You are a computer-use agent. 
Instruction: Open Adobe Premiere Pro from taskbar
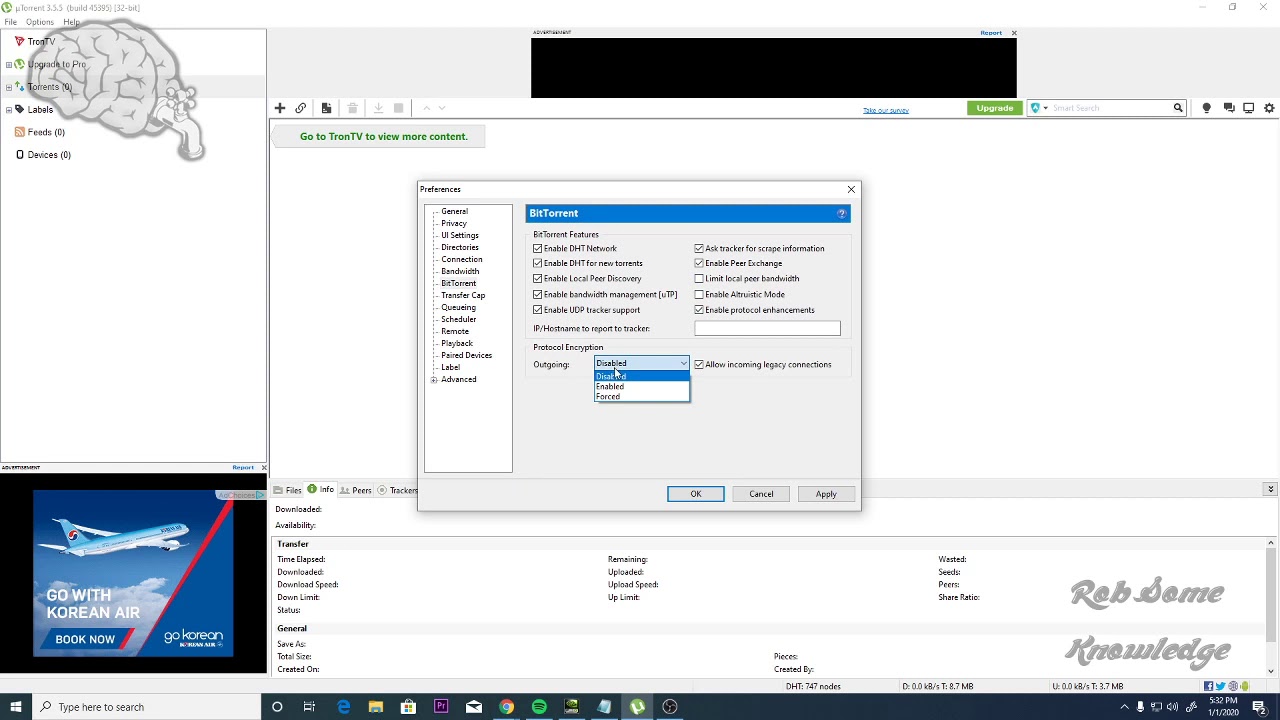441,707
